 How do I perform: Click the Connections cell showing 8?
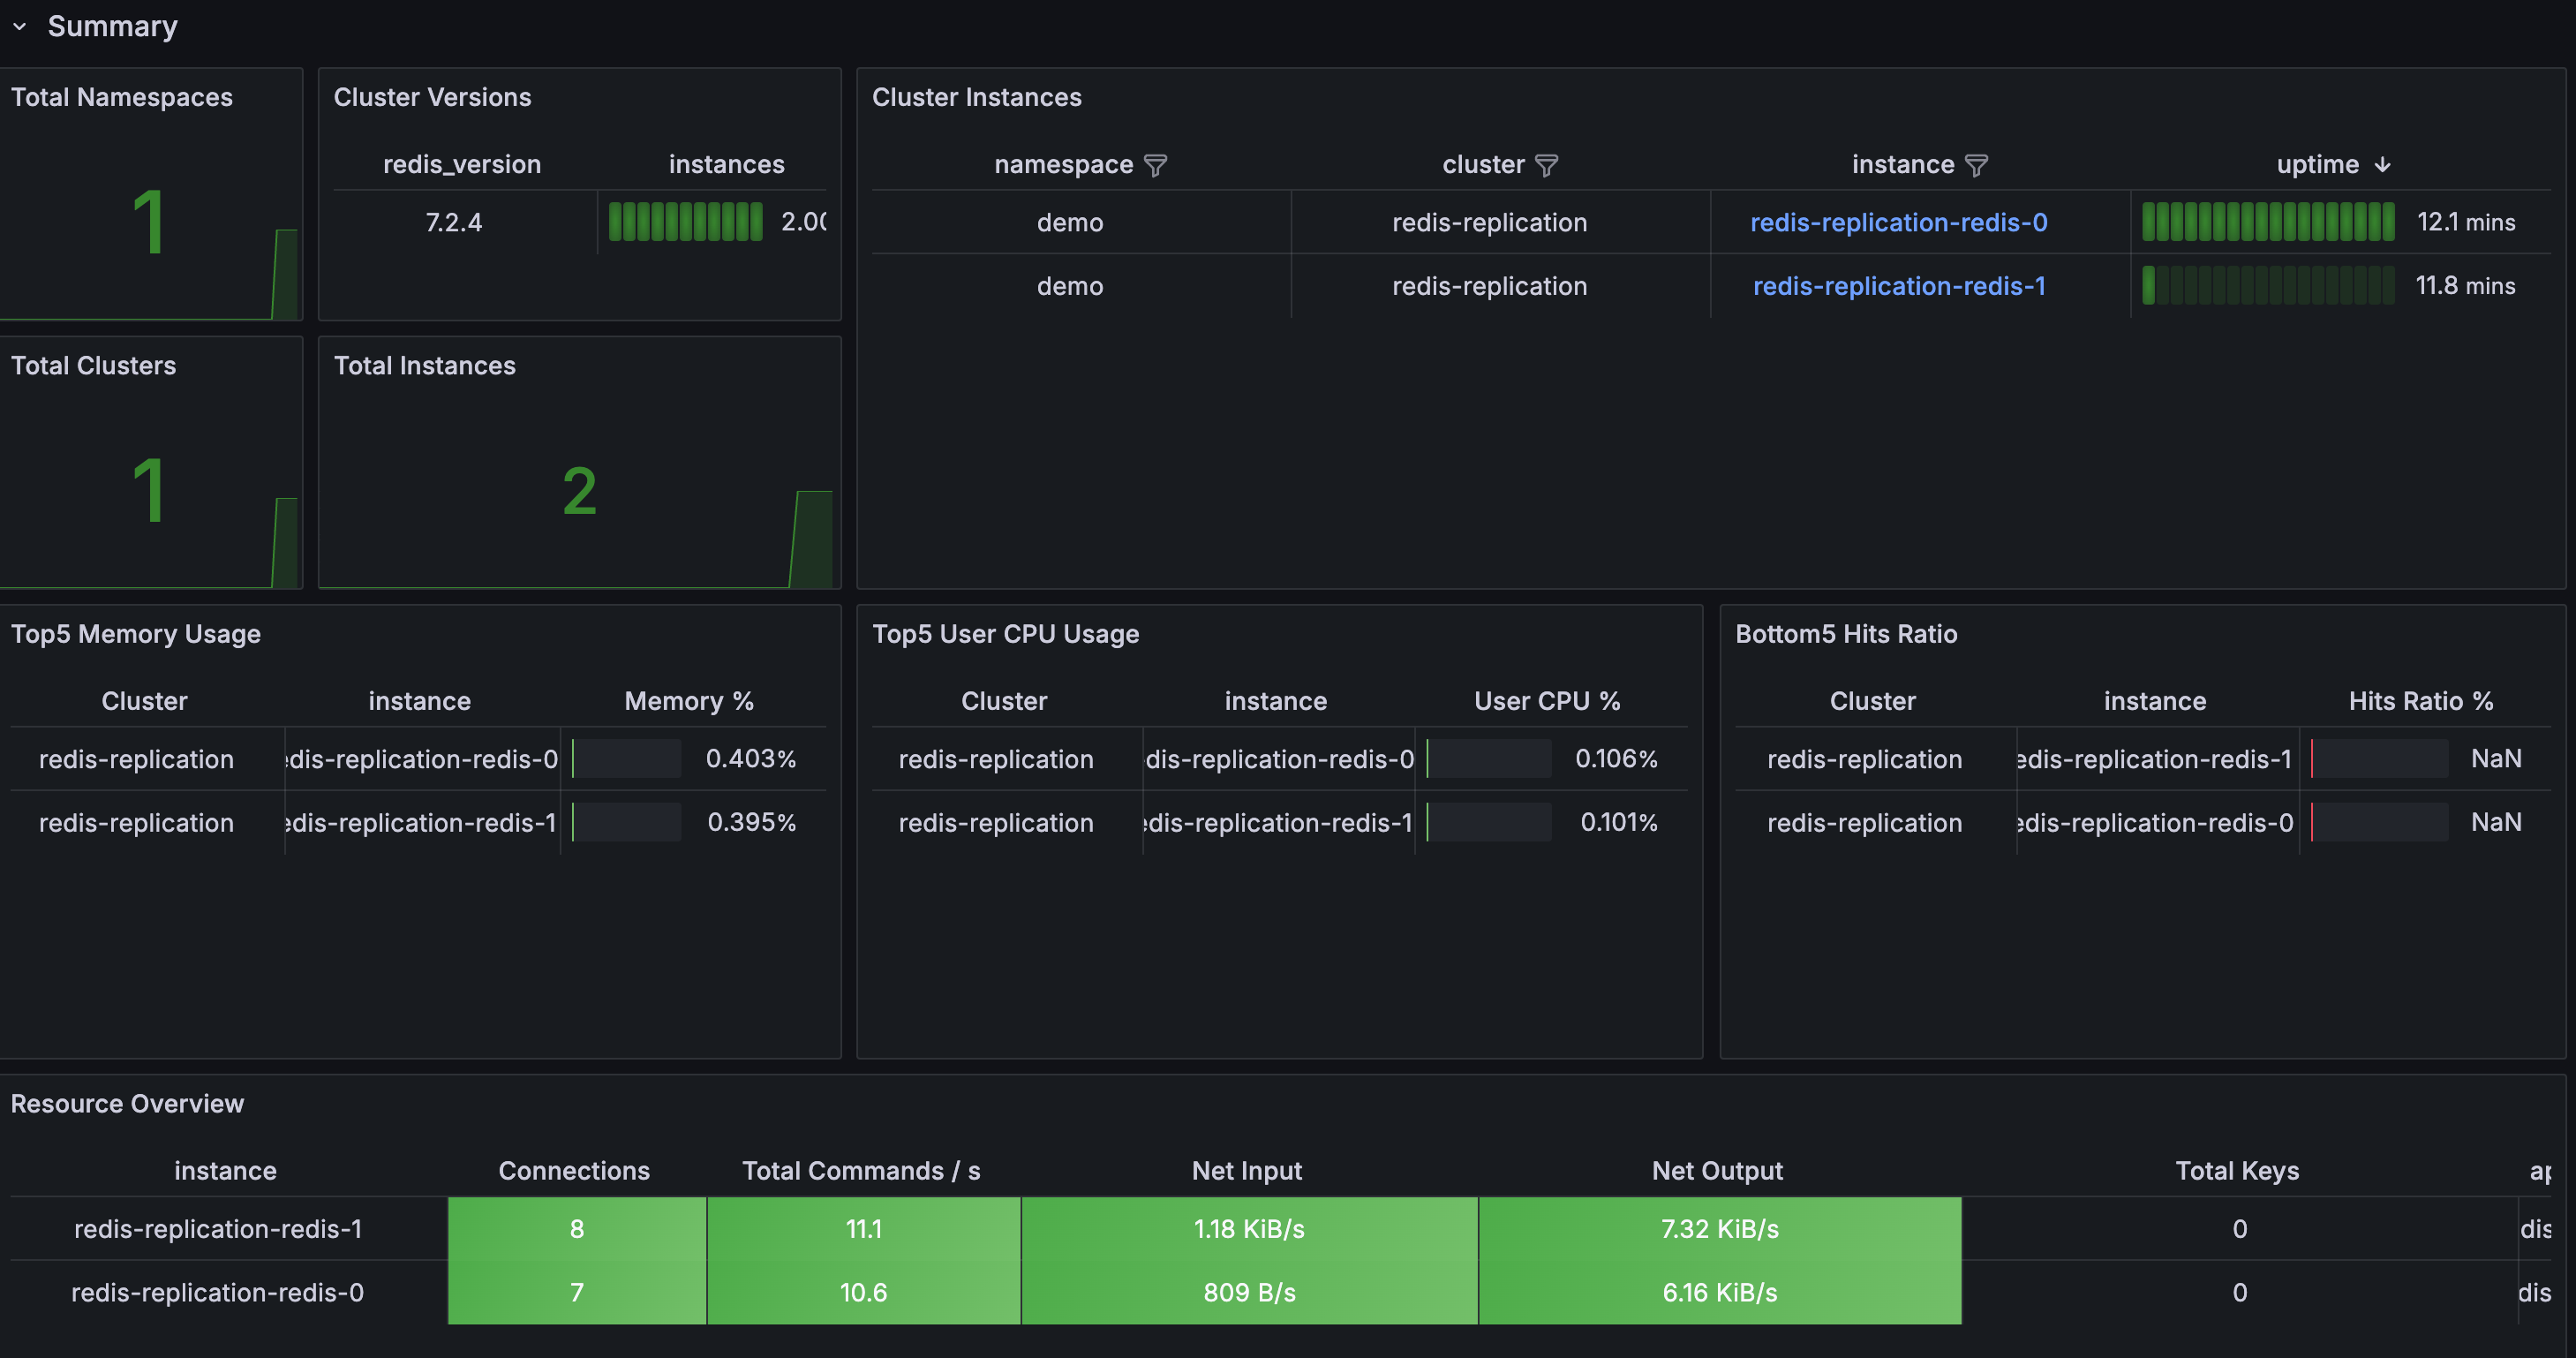tap(576, 1229)
